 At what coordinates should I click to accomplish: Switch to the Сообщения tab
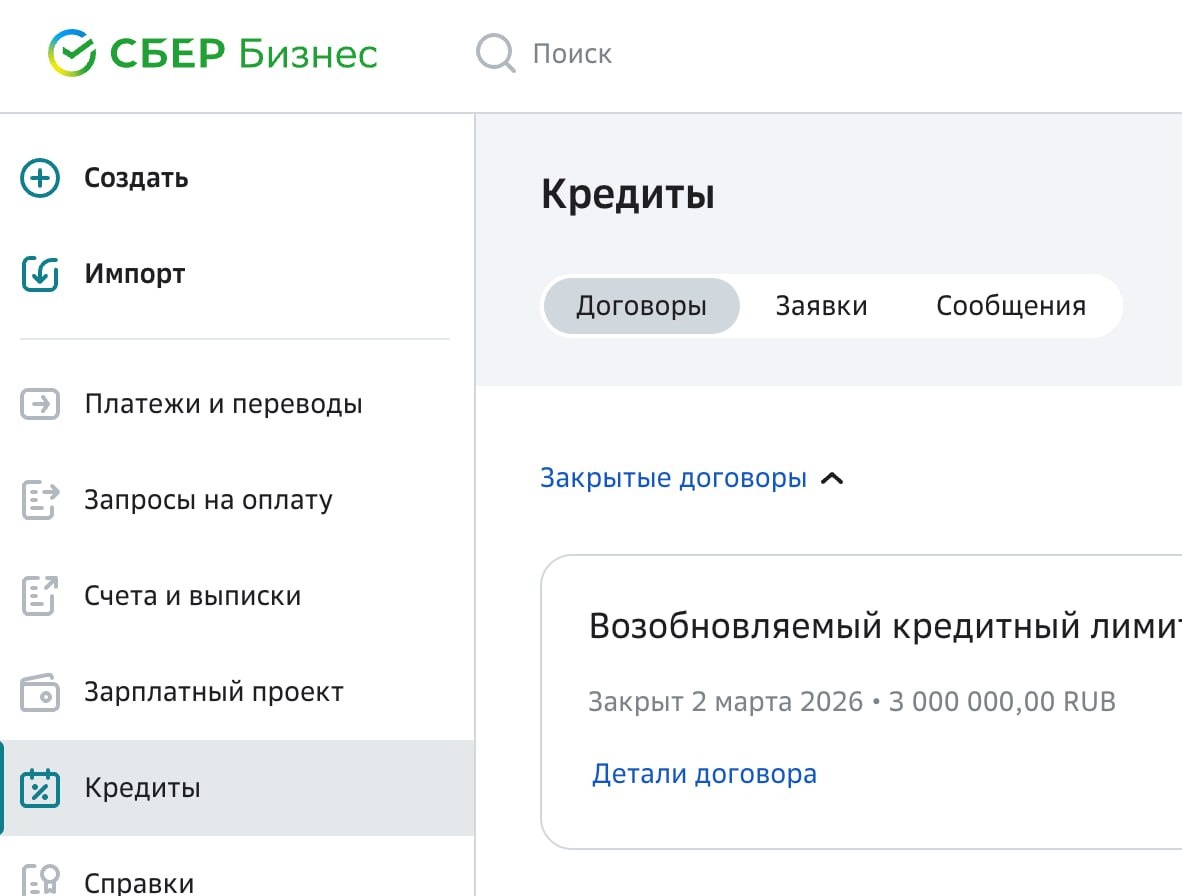[1010, 306]
